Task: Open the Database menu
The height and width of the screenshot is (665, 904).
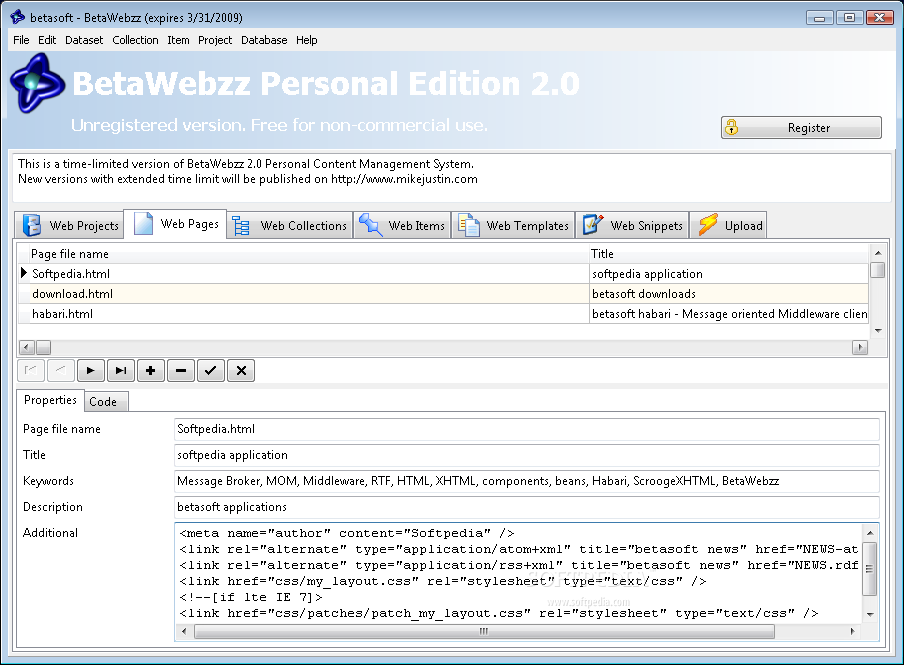Action: click(x=264, y=40)
